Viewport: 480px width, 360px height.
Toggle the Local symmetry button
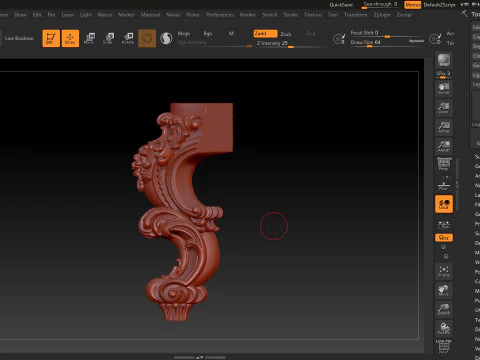[444, 204]
